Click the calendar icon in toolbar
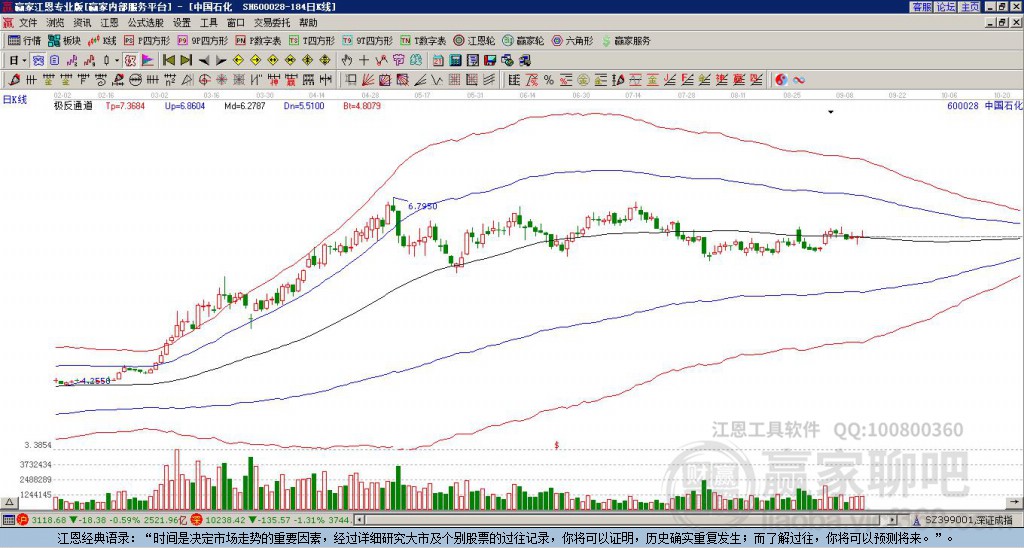 pos(438,61)
